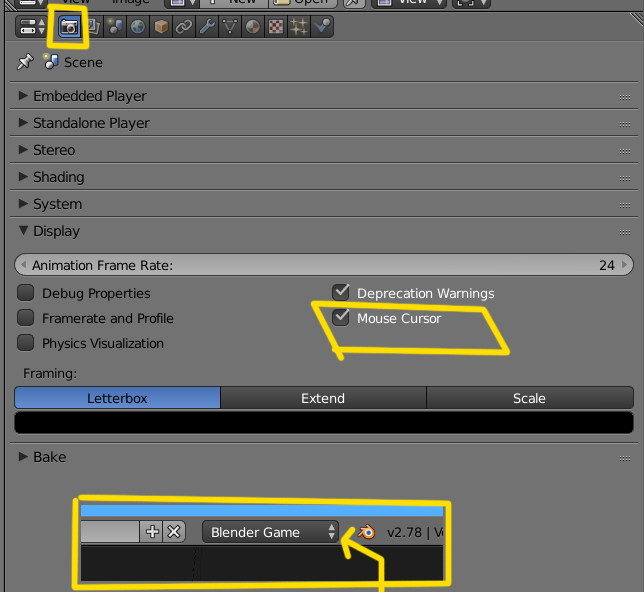
Task: Click the Open button in the top header
Action: 303,3
